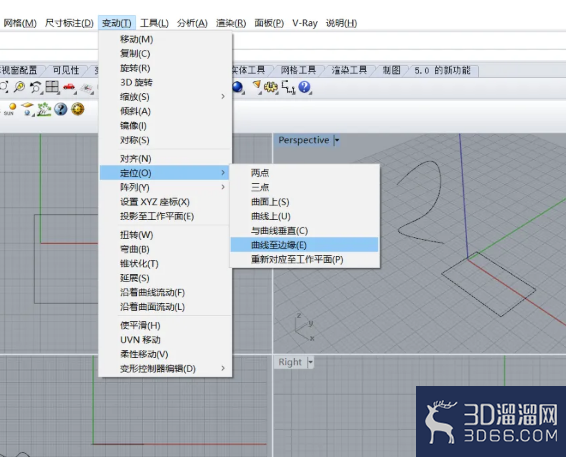Select 两点 in the 定位 submenu
Screen dimensions: 566x457
click(305, 173)
